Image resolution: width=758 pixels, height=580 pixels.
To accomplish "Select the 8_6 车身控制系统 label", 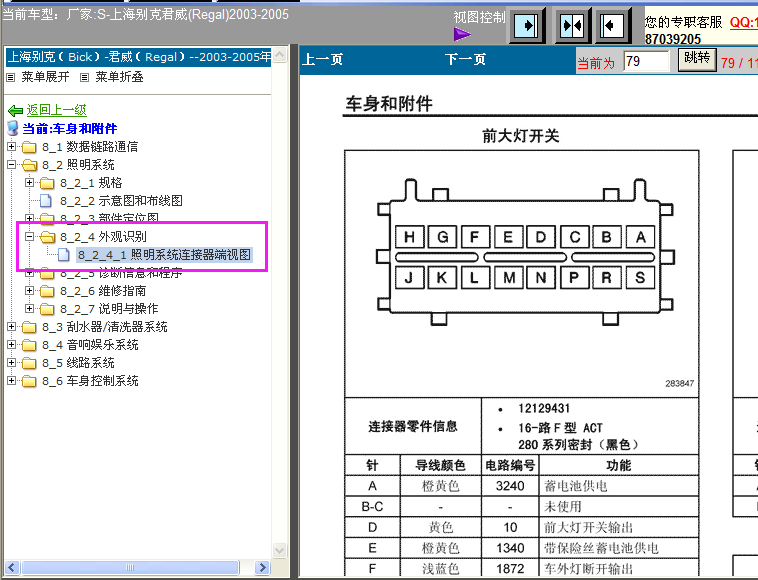I will (x=90, y=381).
